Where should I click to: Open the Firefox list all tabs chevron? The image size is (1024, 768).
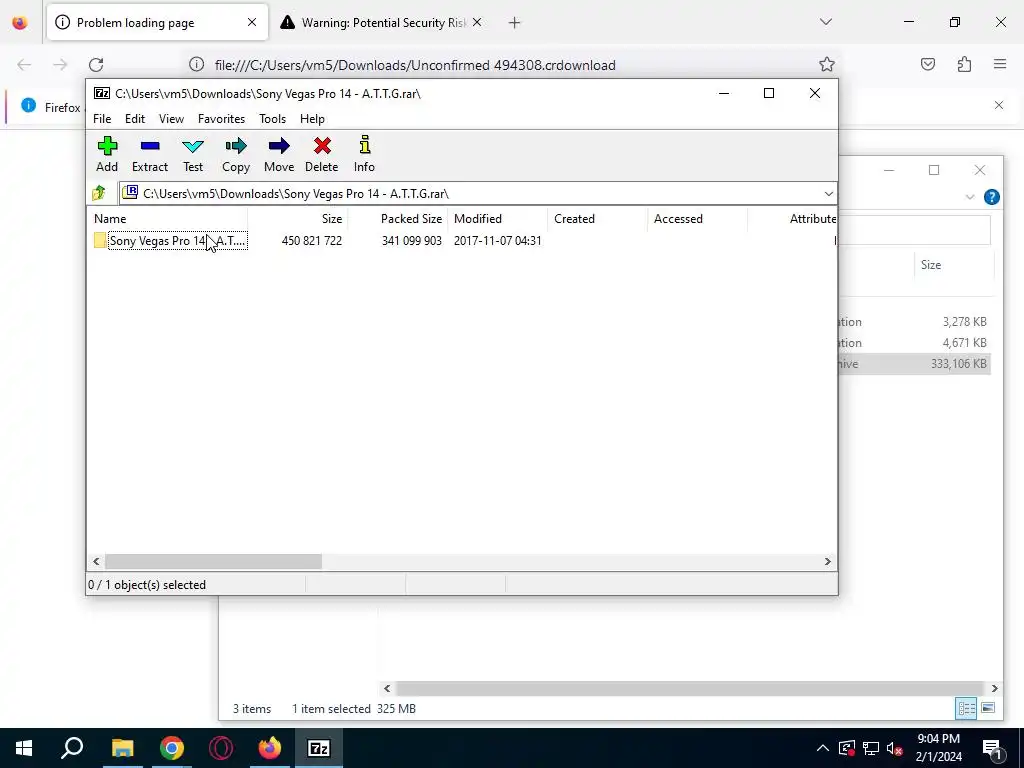click(x=825, y=22)
